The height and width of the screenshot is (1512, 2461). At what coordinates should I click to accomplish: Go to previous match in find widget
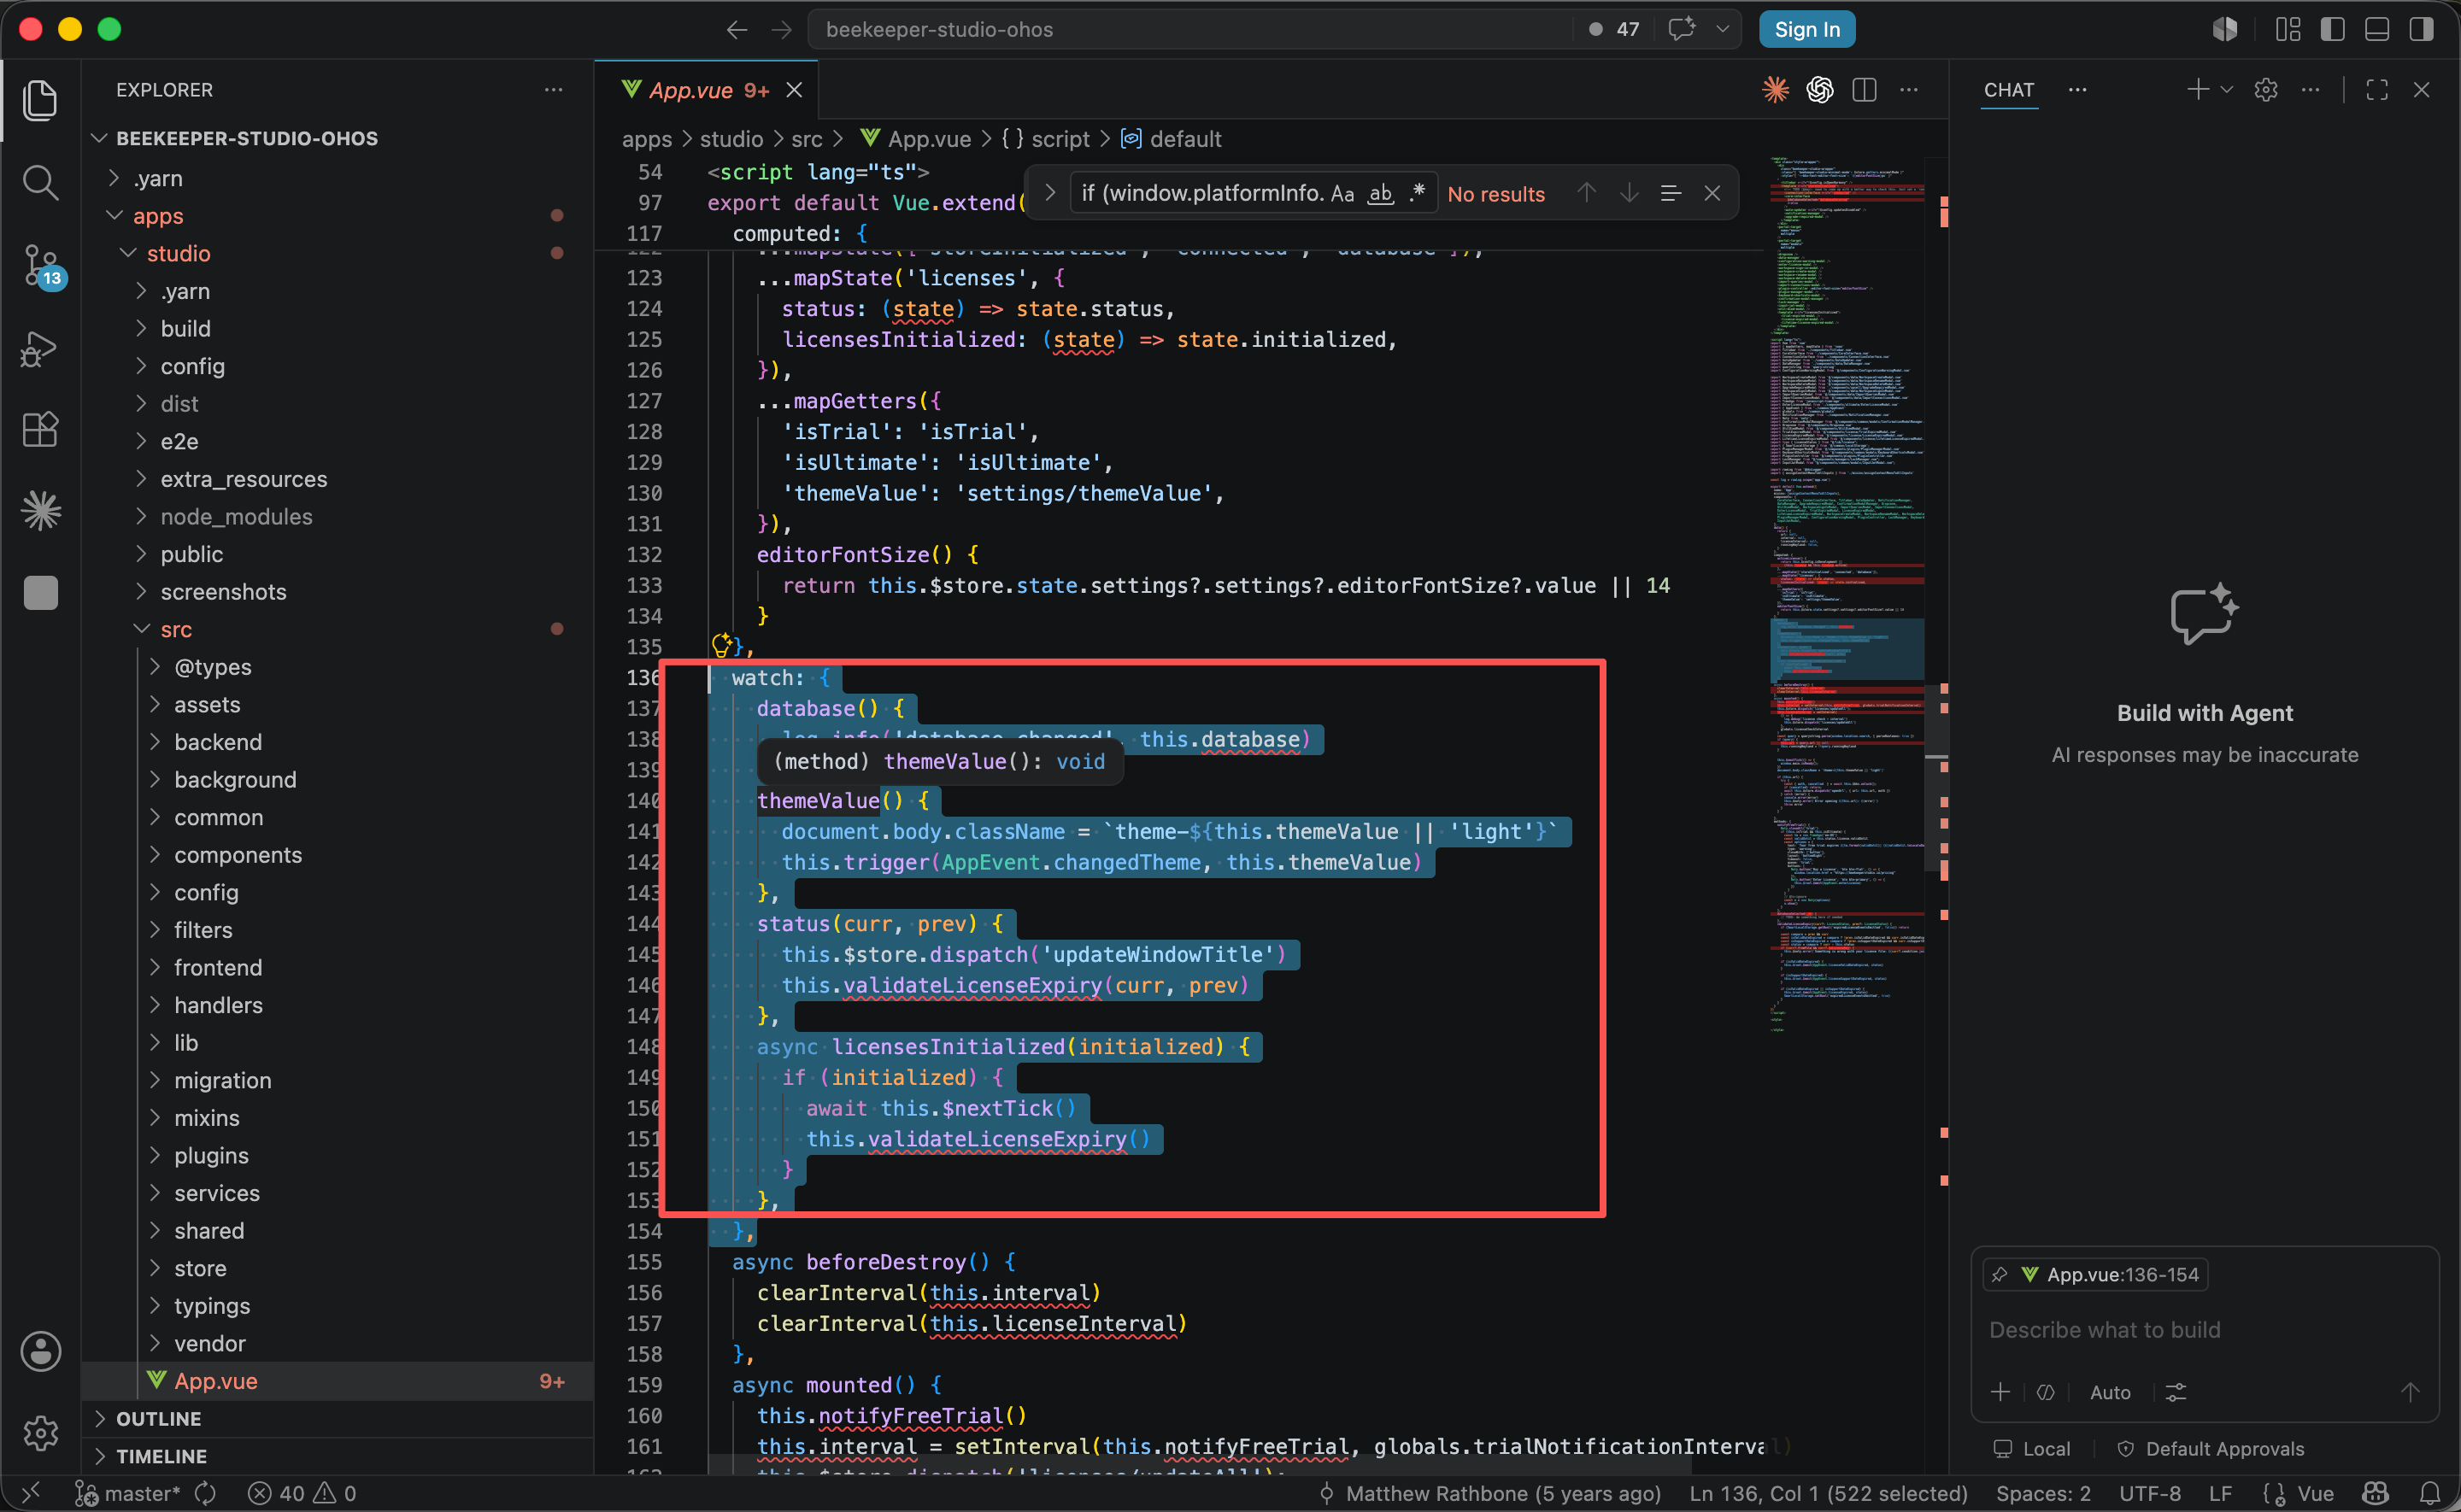1586,193
